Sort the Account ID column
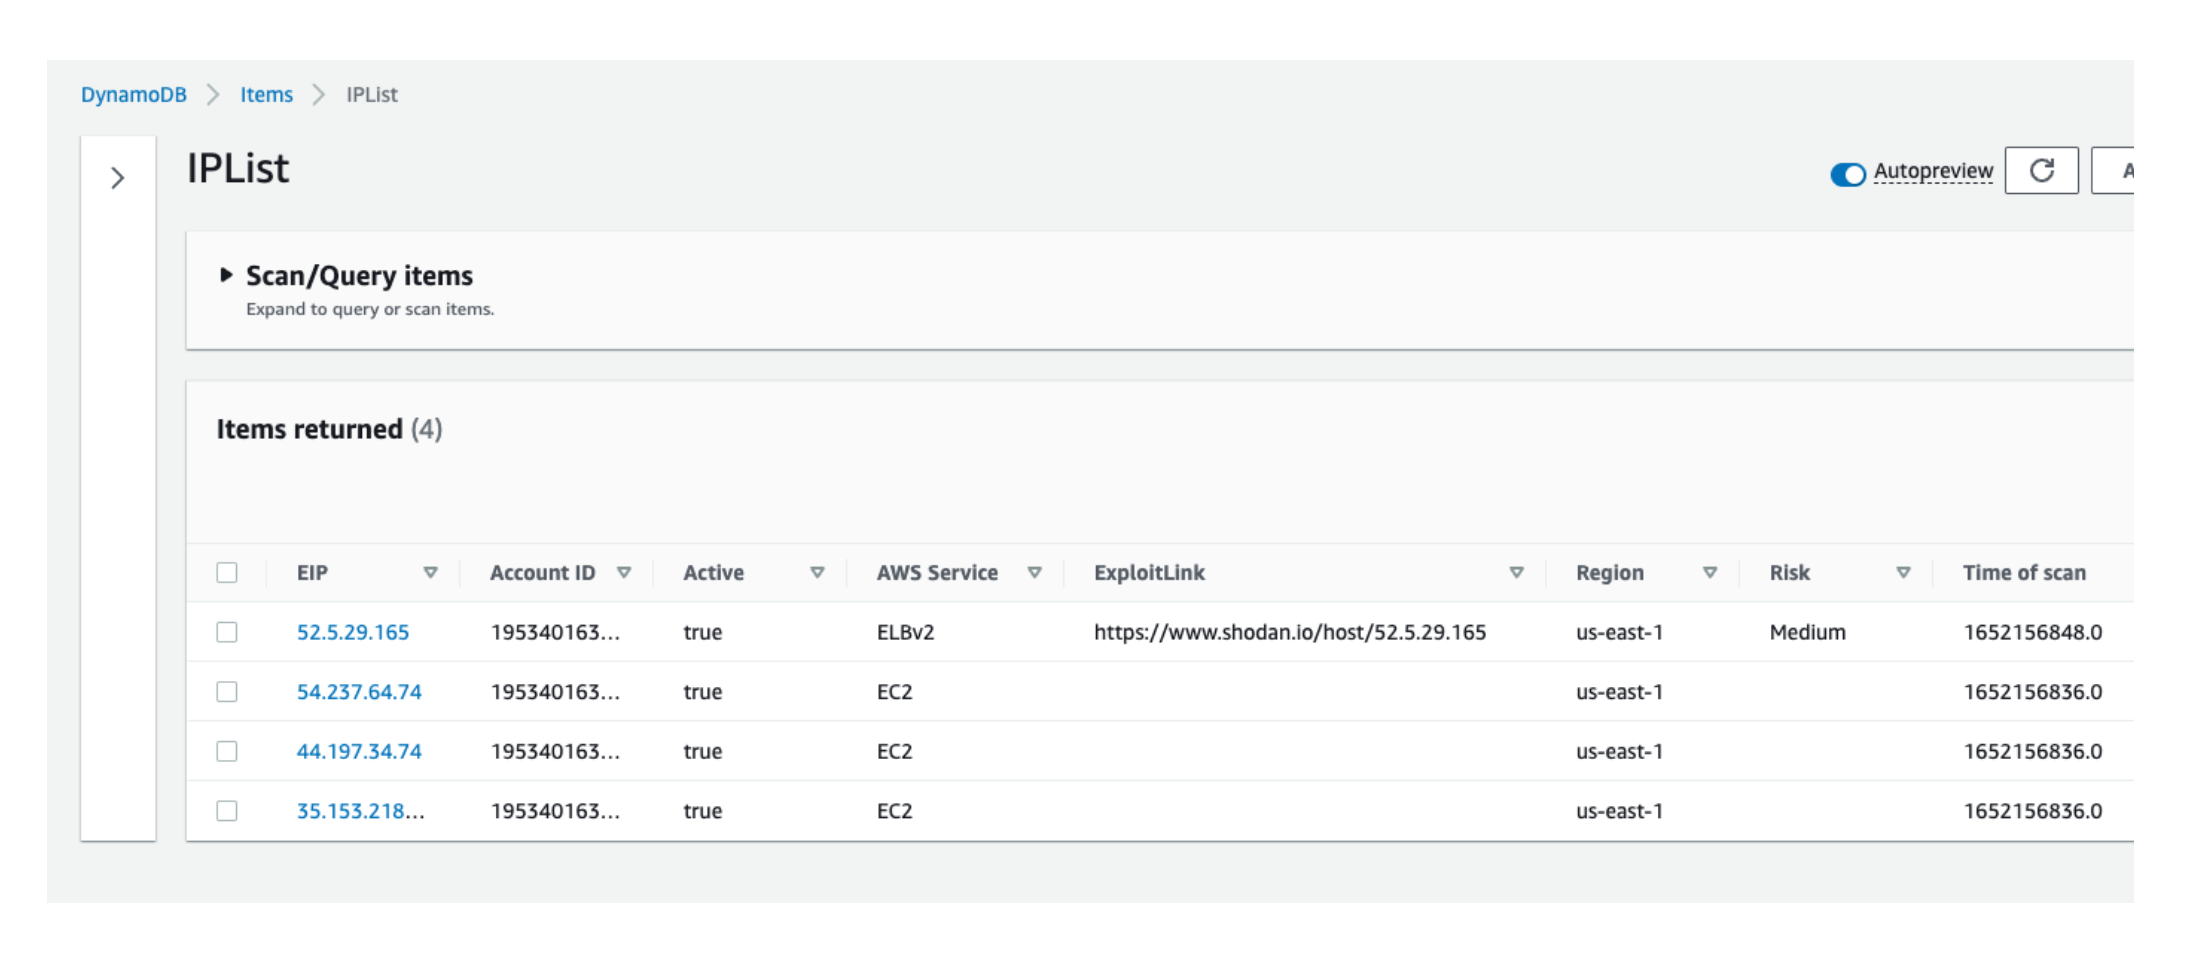This screenshot has width=2188, height=966. pyautogui.click(x=626, y=572)
